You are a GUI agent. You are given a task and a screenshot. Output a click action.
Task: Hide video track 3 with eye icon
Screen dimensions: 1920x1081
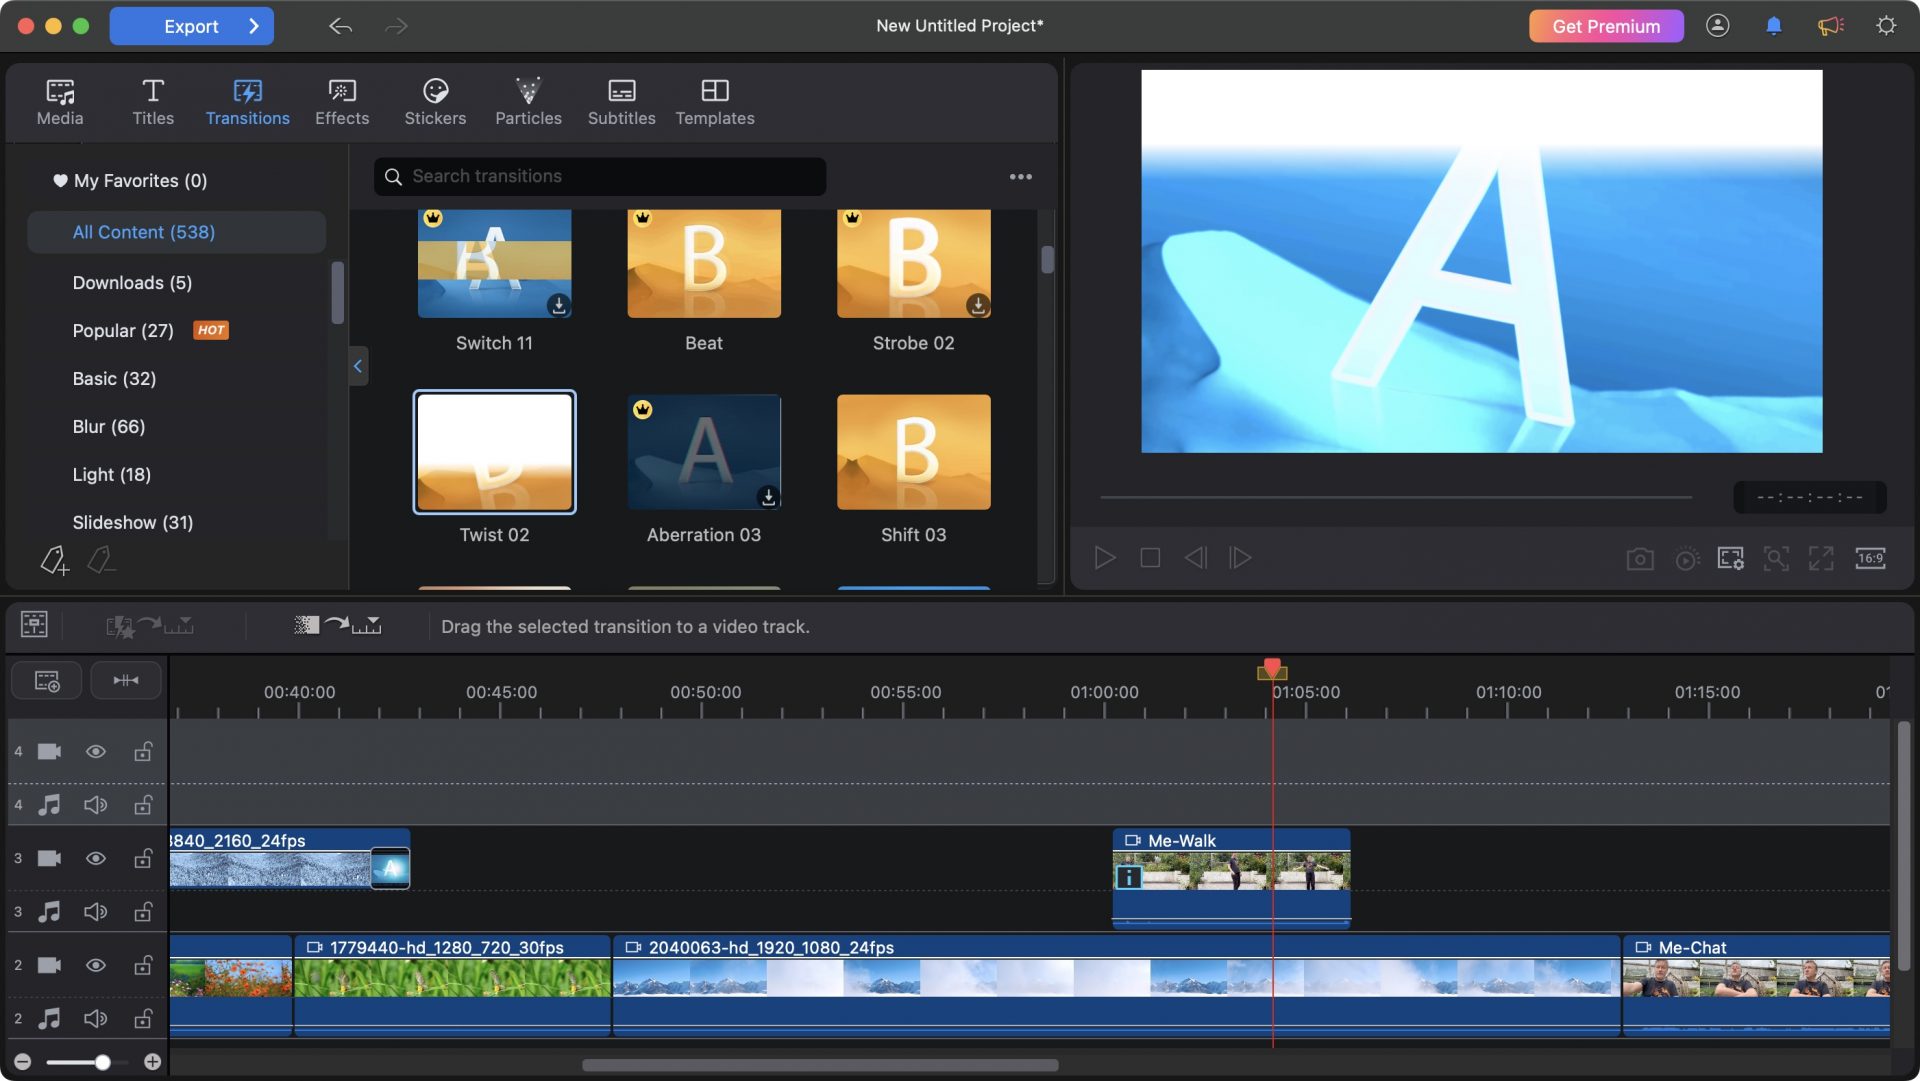96,859
